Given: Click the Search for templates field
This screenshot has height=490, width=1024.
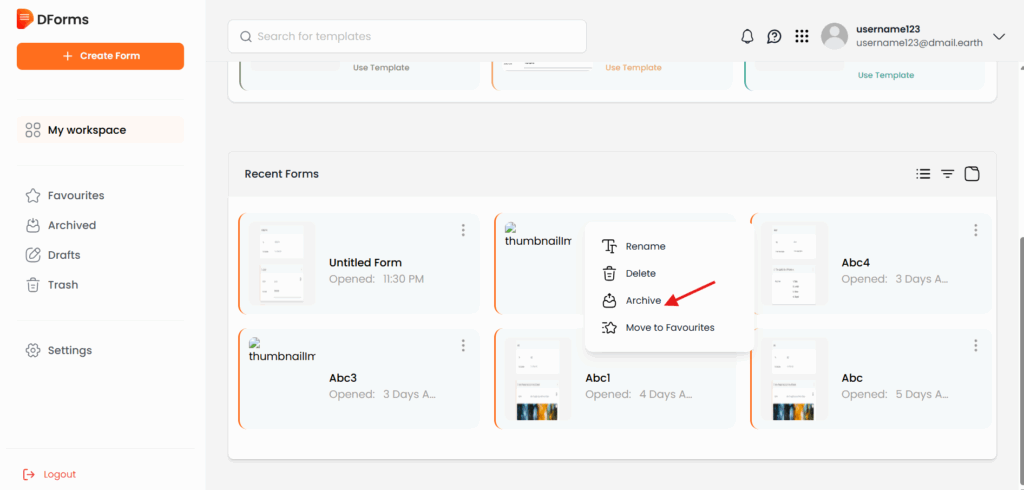Looking at the screenshot, I should 407,36.
